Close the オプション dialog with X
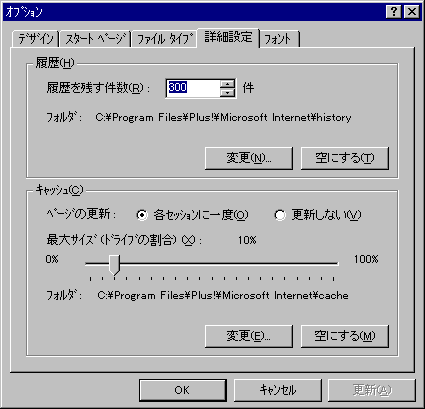 coord(412,12)
